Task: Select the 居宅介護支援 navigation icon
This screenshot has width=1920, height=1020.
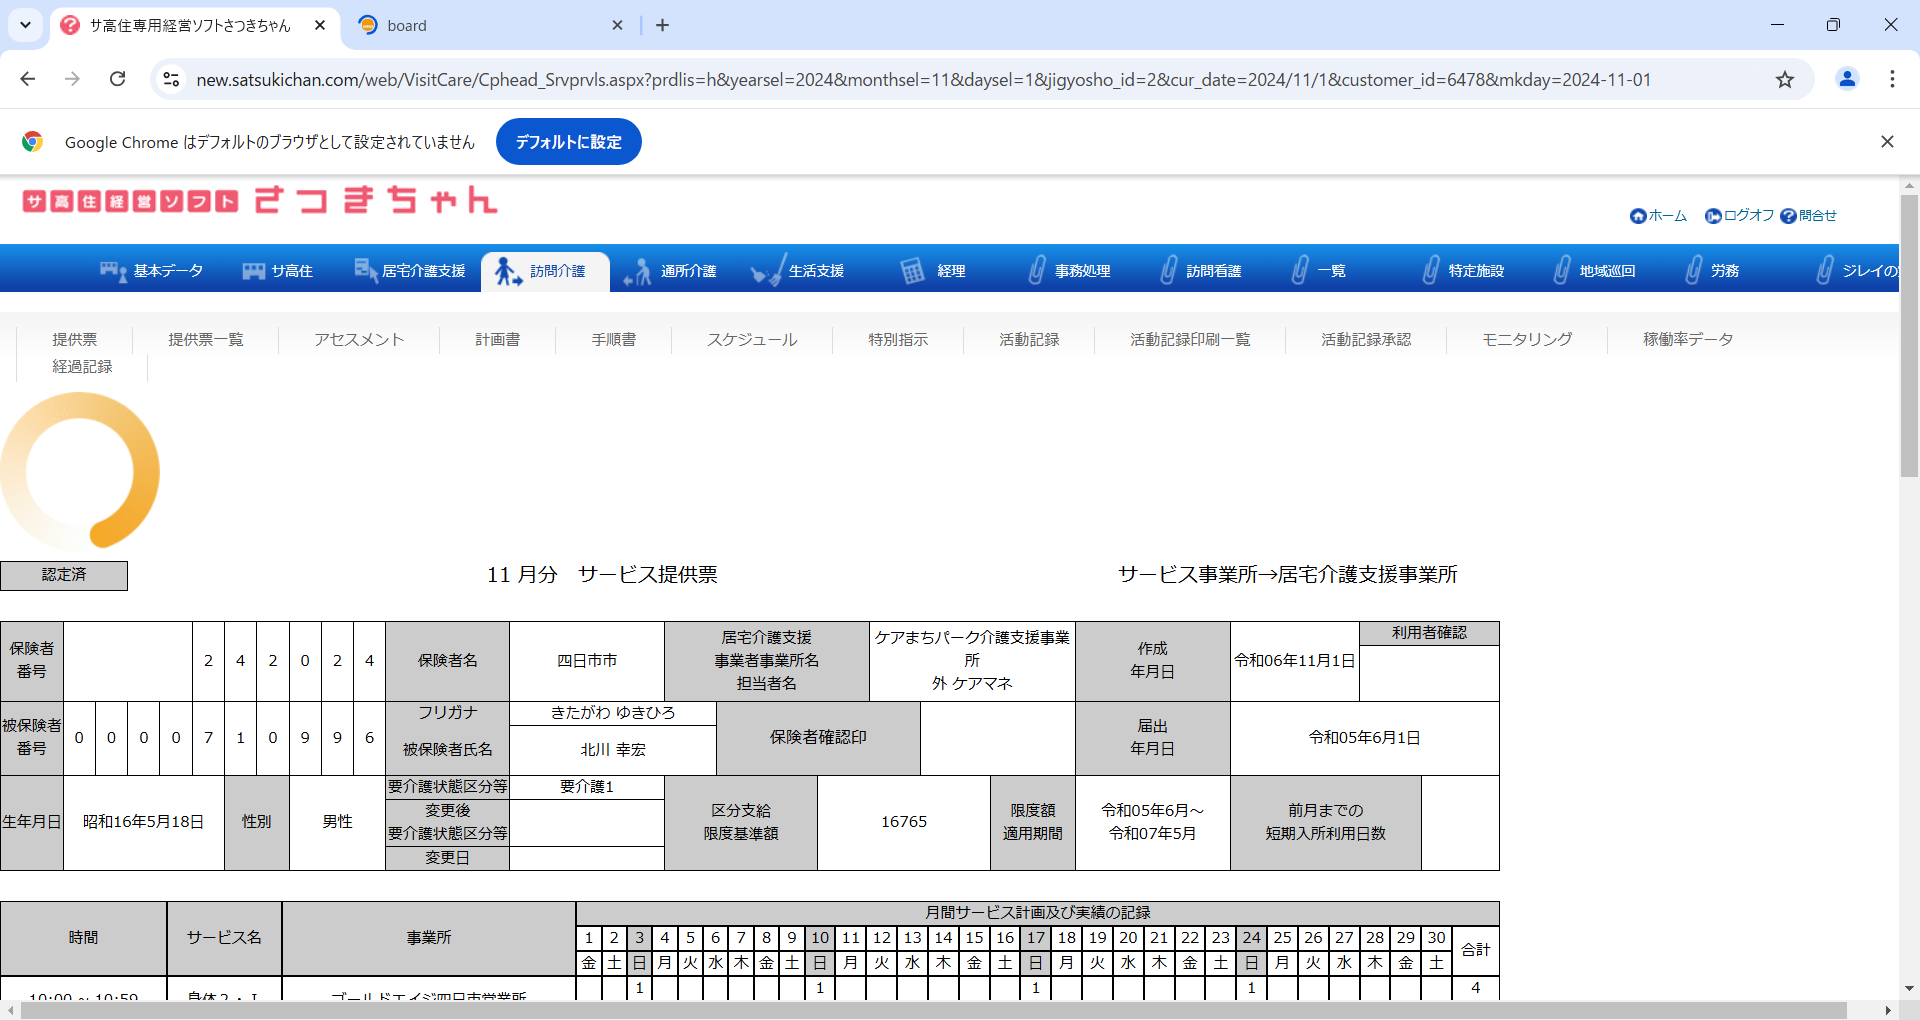Action: (x=365, y=270)
